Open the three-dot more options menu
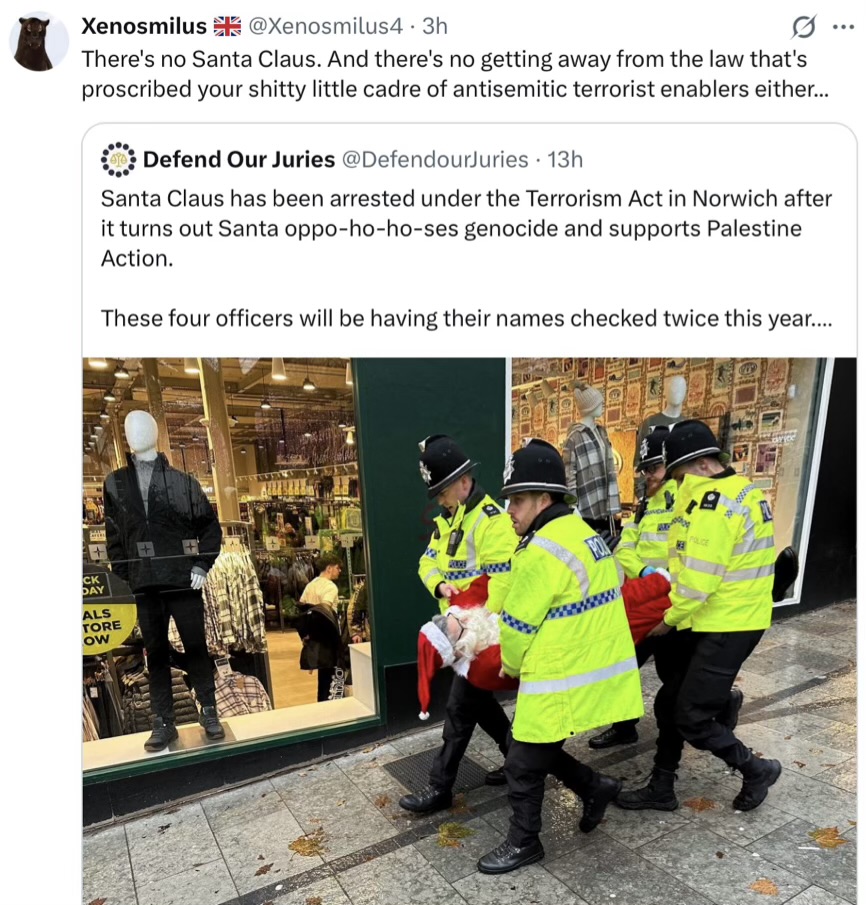This screenshot has height=905, width=867. pyautogui.click(x=843, y=27)
